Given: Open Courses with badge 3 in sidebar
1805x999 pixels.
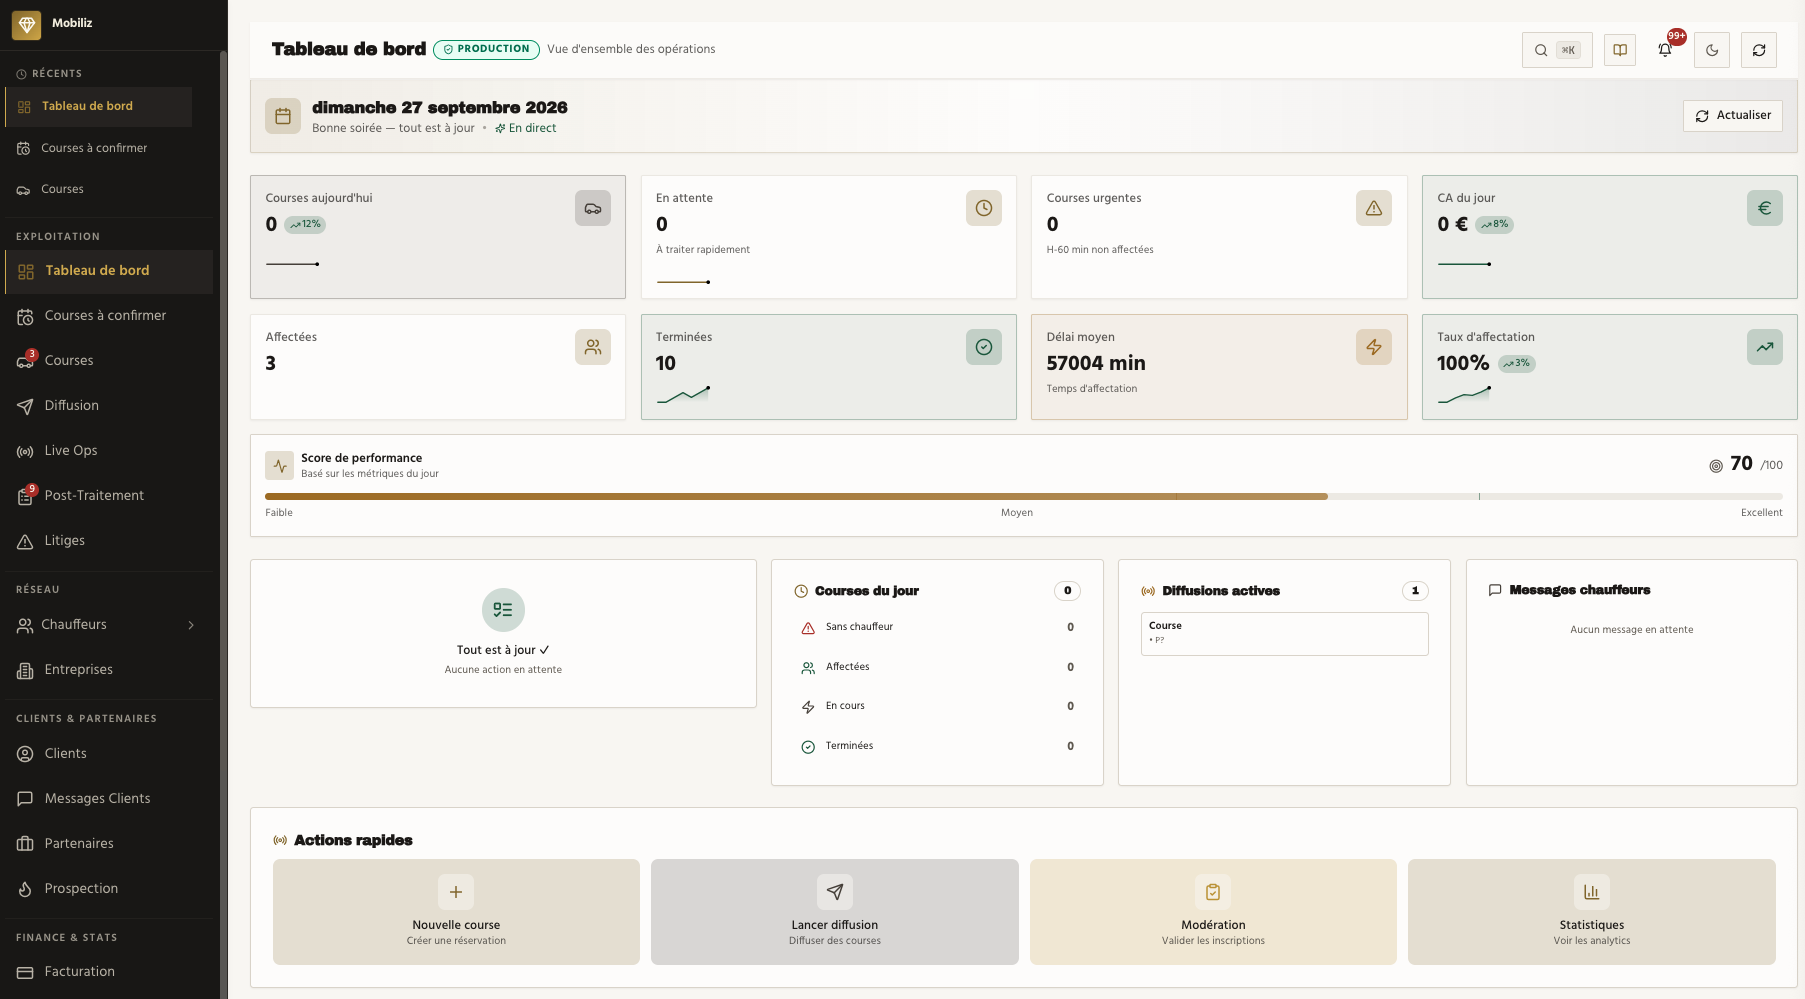Looking at the screenshot, I should [x=109, y=361].
